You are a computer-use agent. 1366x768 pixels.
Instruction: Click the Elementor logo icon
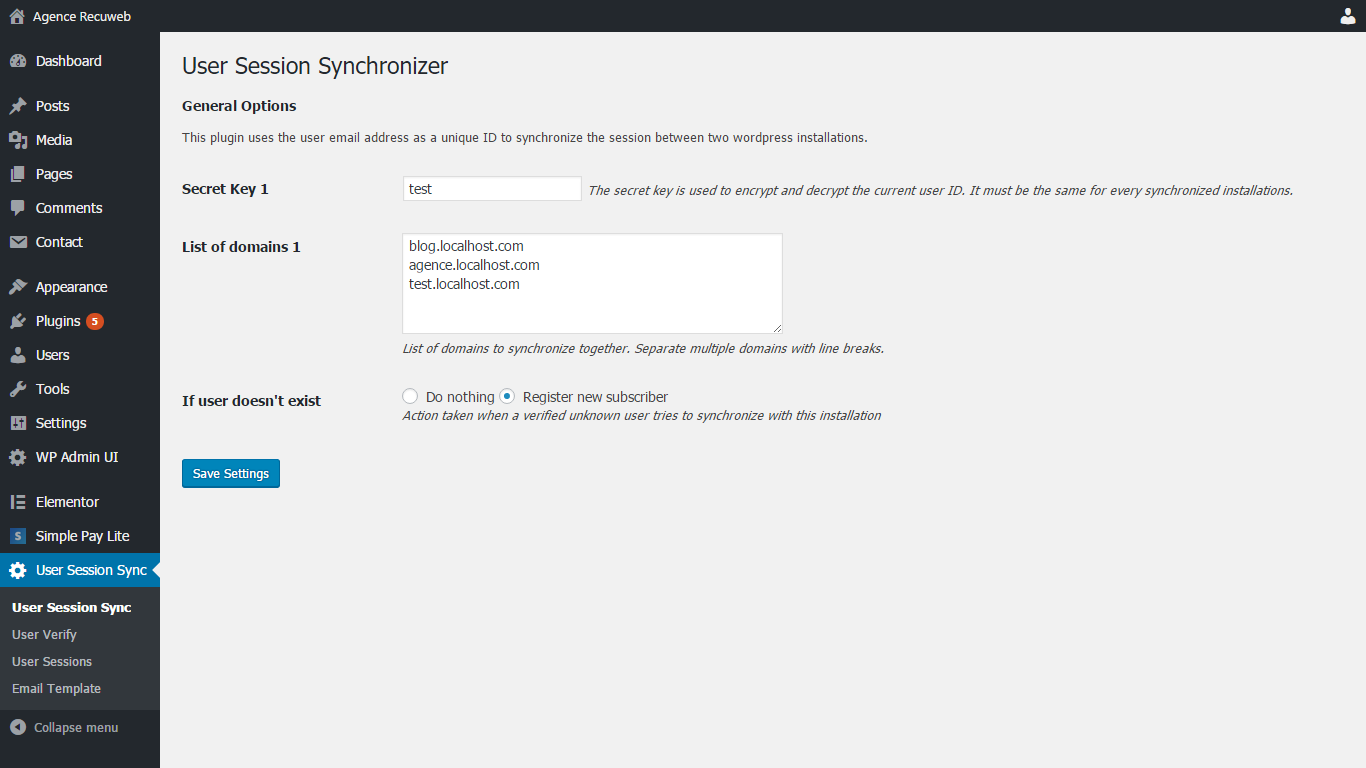pos(17,502)
